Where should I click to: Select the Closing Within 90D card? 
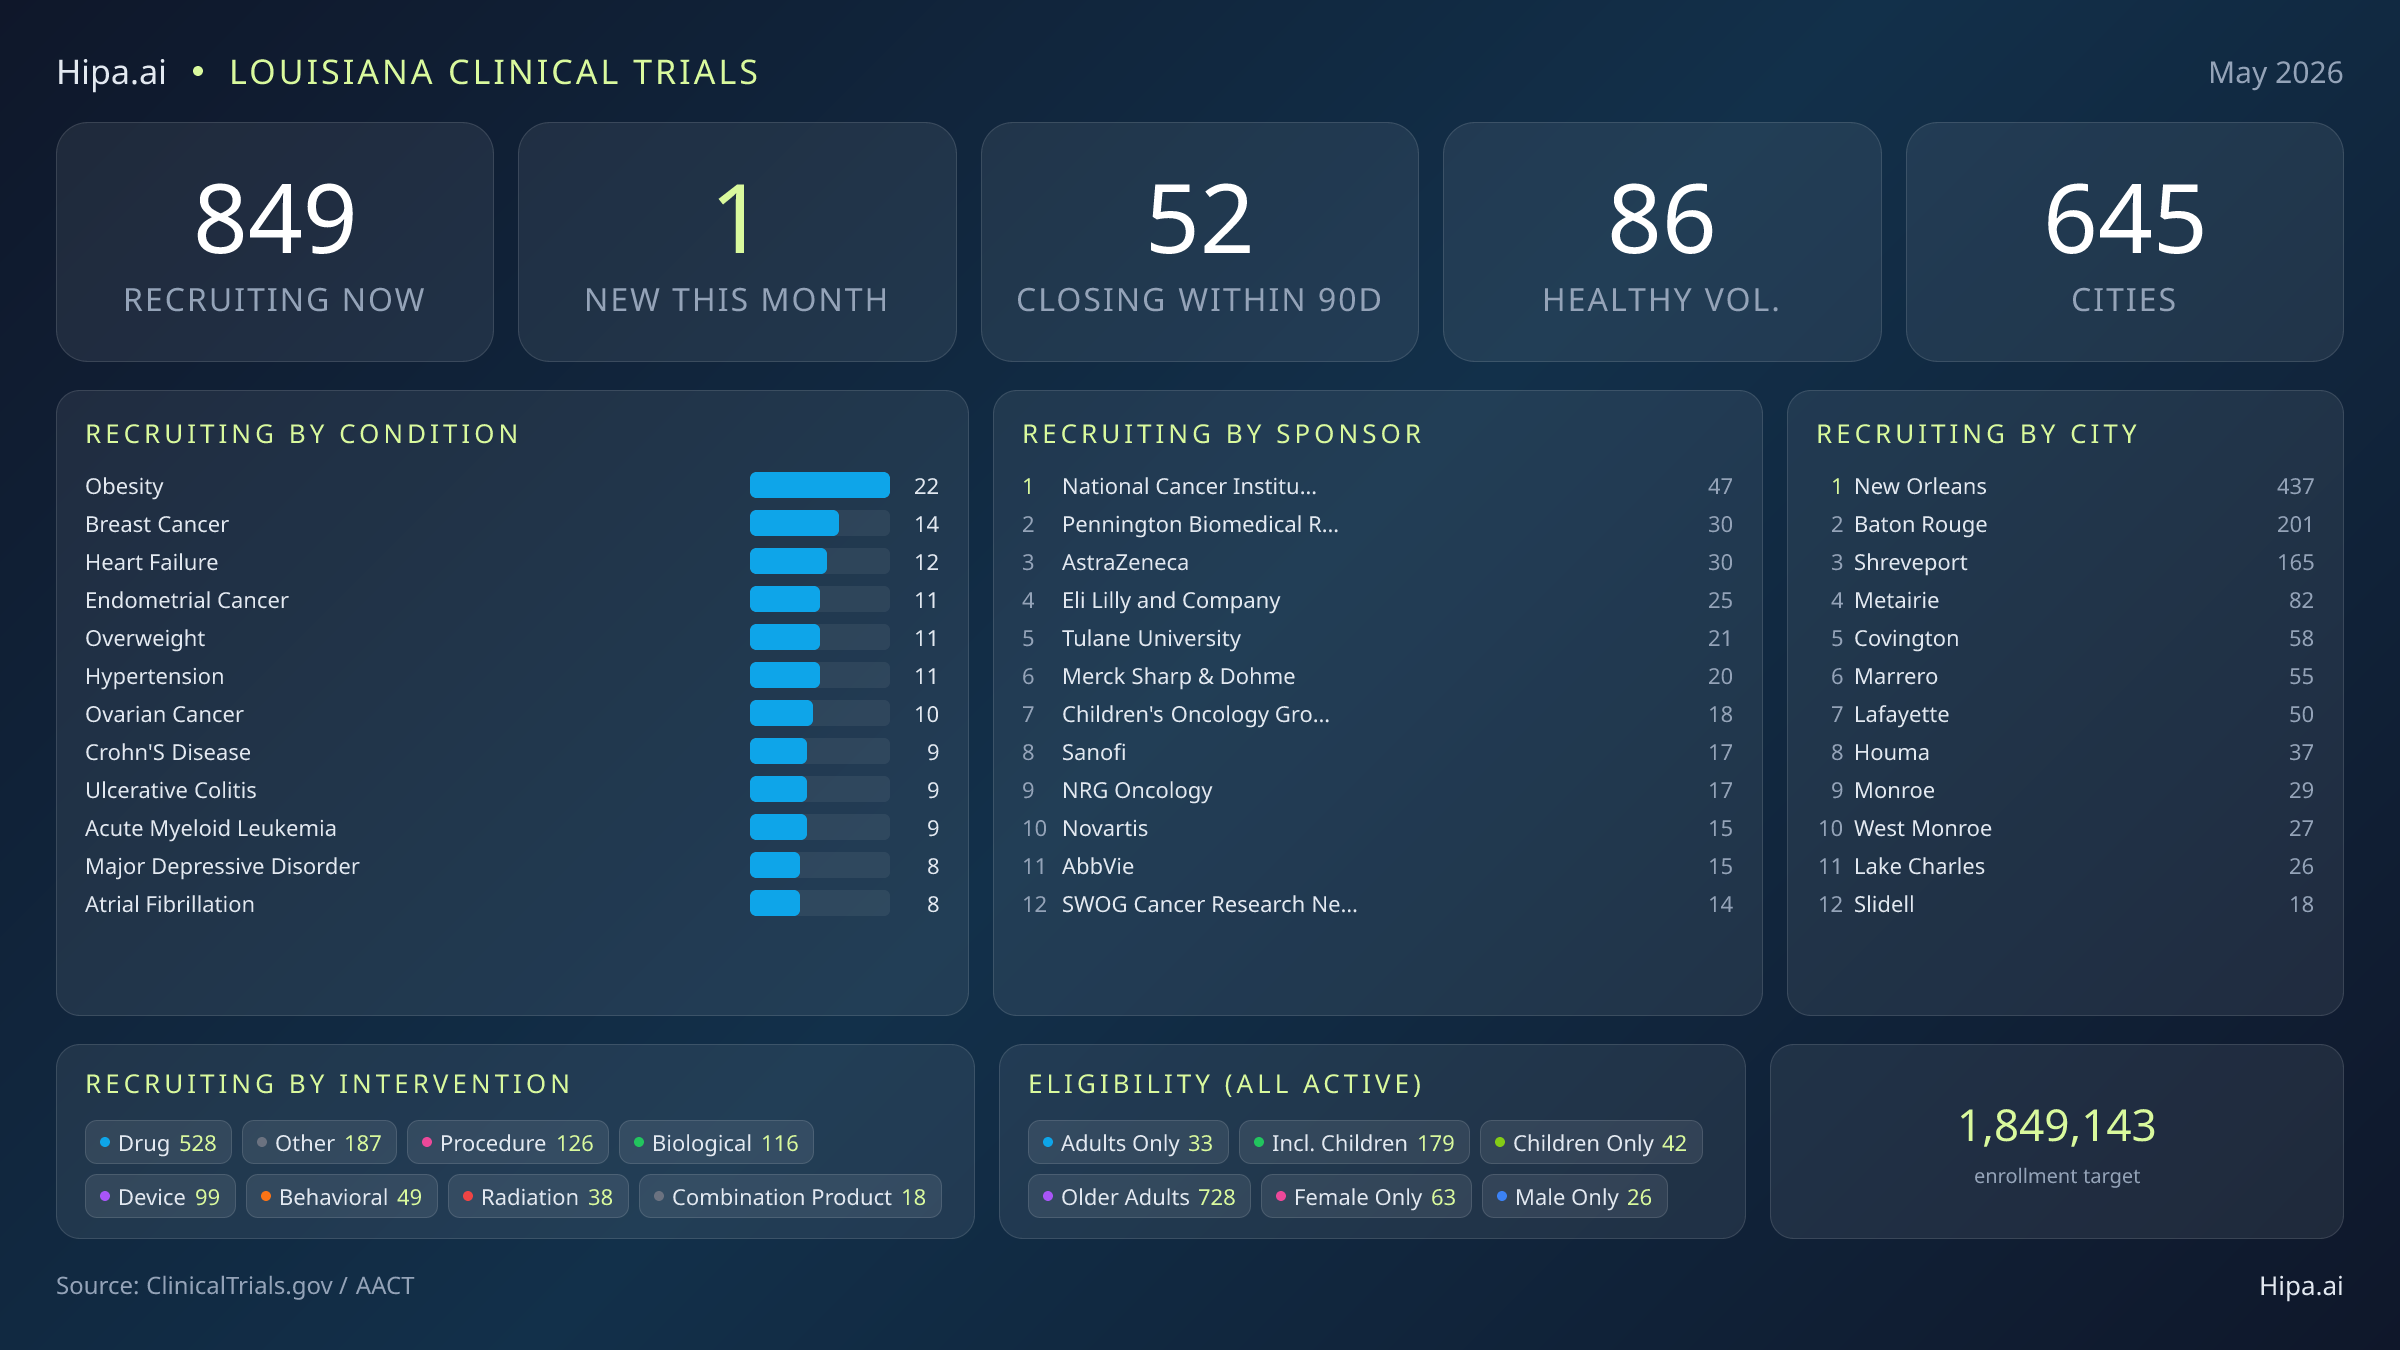click(x=1199, y=242)
